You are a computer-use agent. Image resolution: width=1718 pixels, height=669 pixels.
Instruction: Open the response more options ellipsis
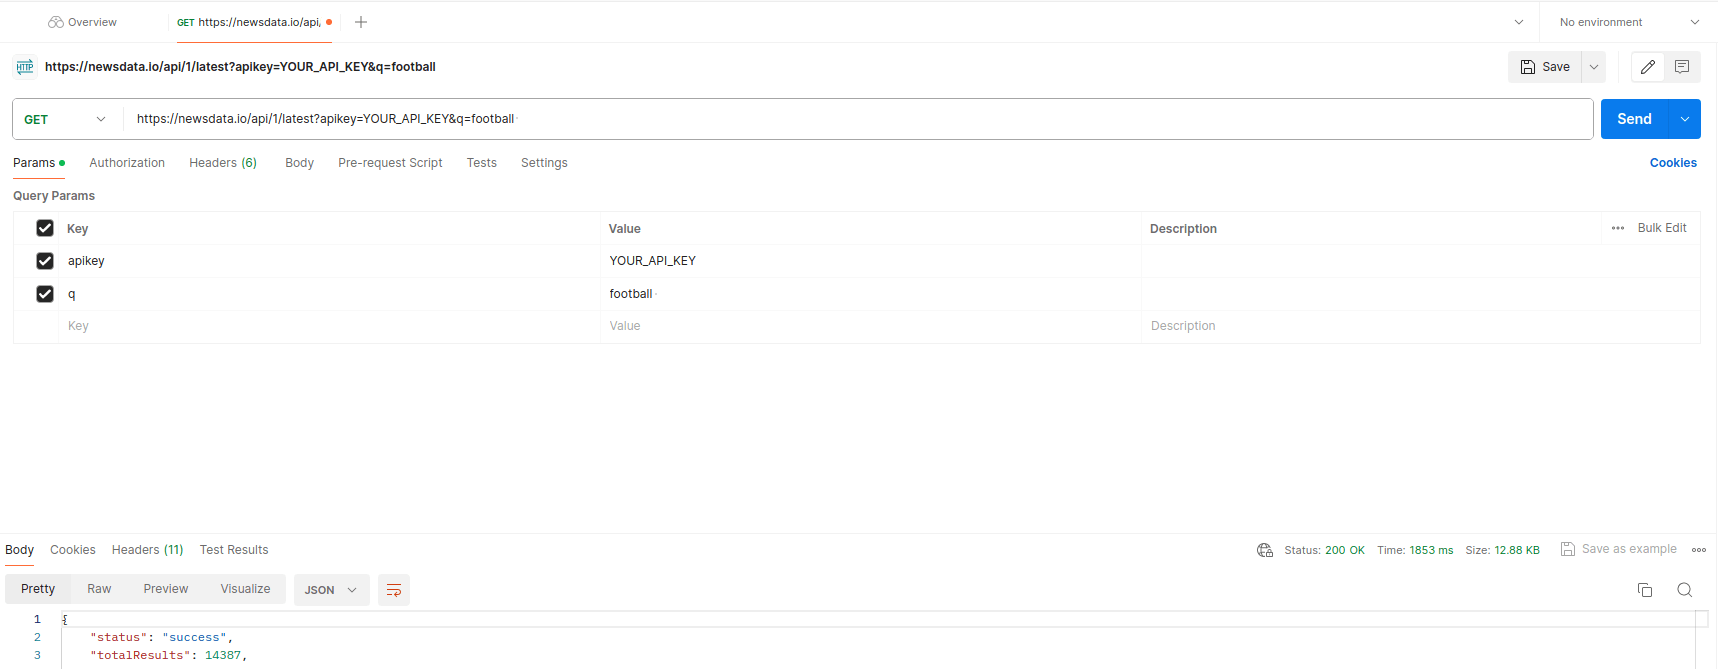click(1699, 550)
